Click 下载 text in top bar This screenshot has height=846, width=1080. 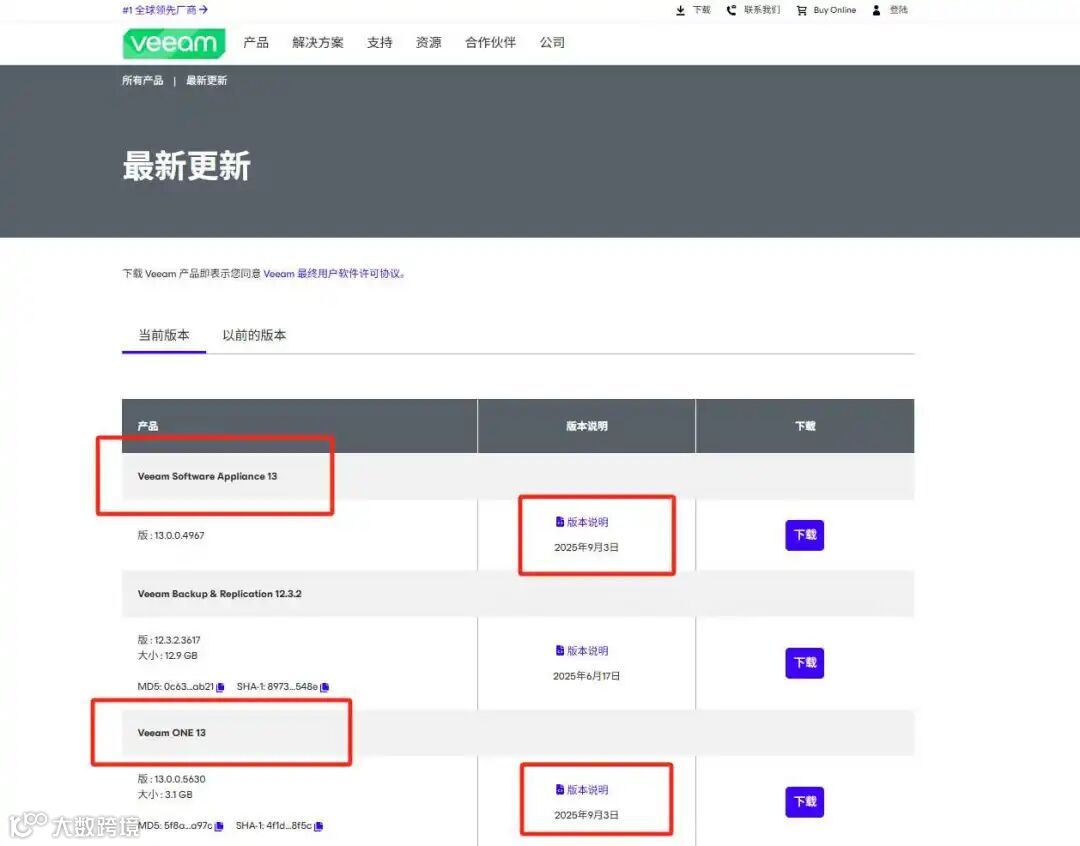(701, 10)
